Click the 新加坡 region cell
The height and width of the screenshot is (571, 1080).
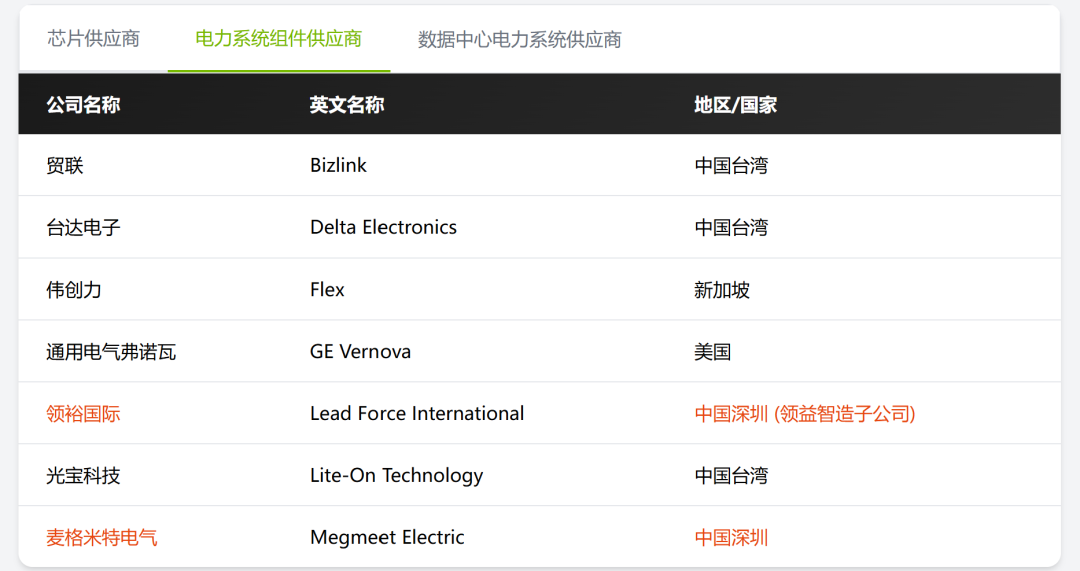[722, 290]
